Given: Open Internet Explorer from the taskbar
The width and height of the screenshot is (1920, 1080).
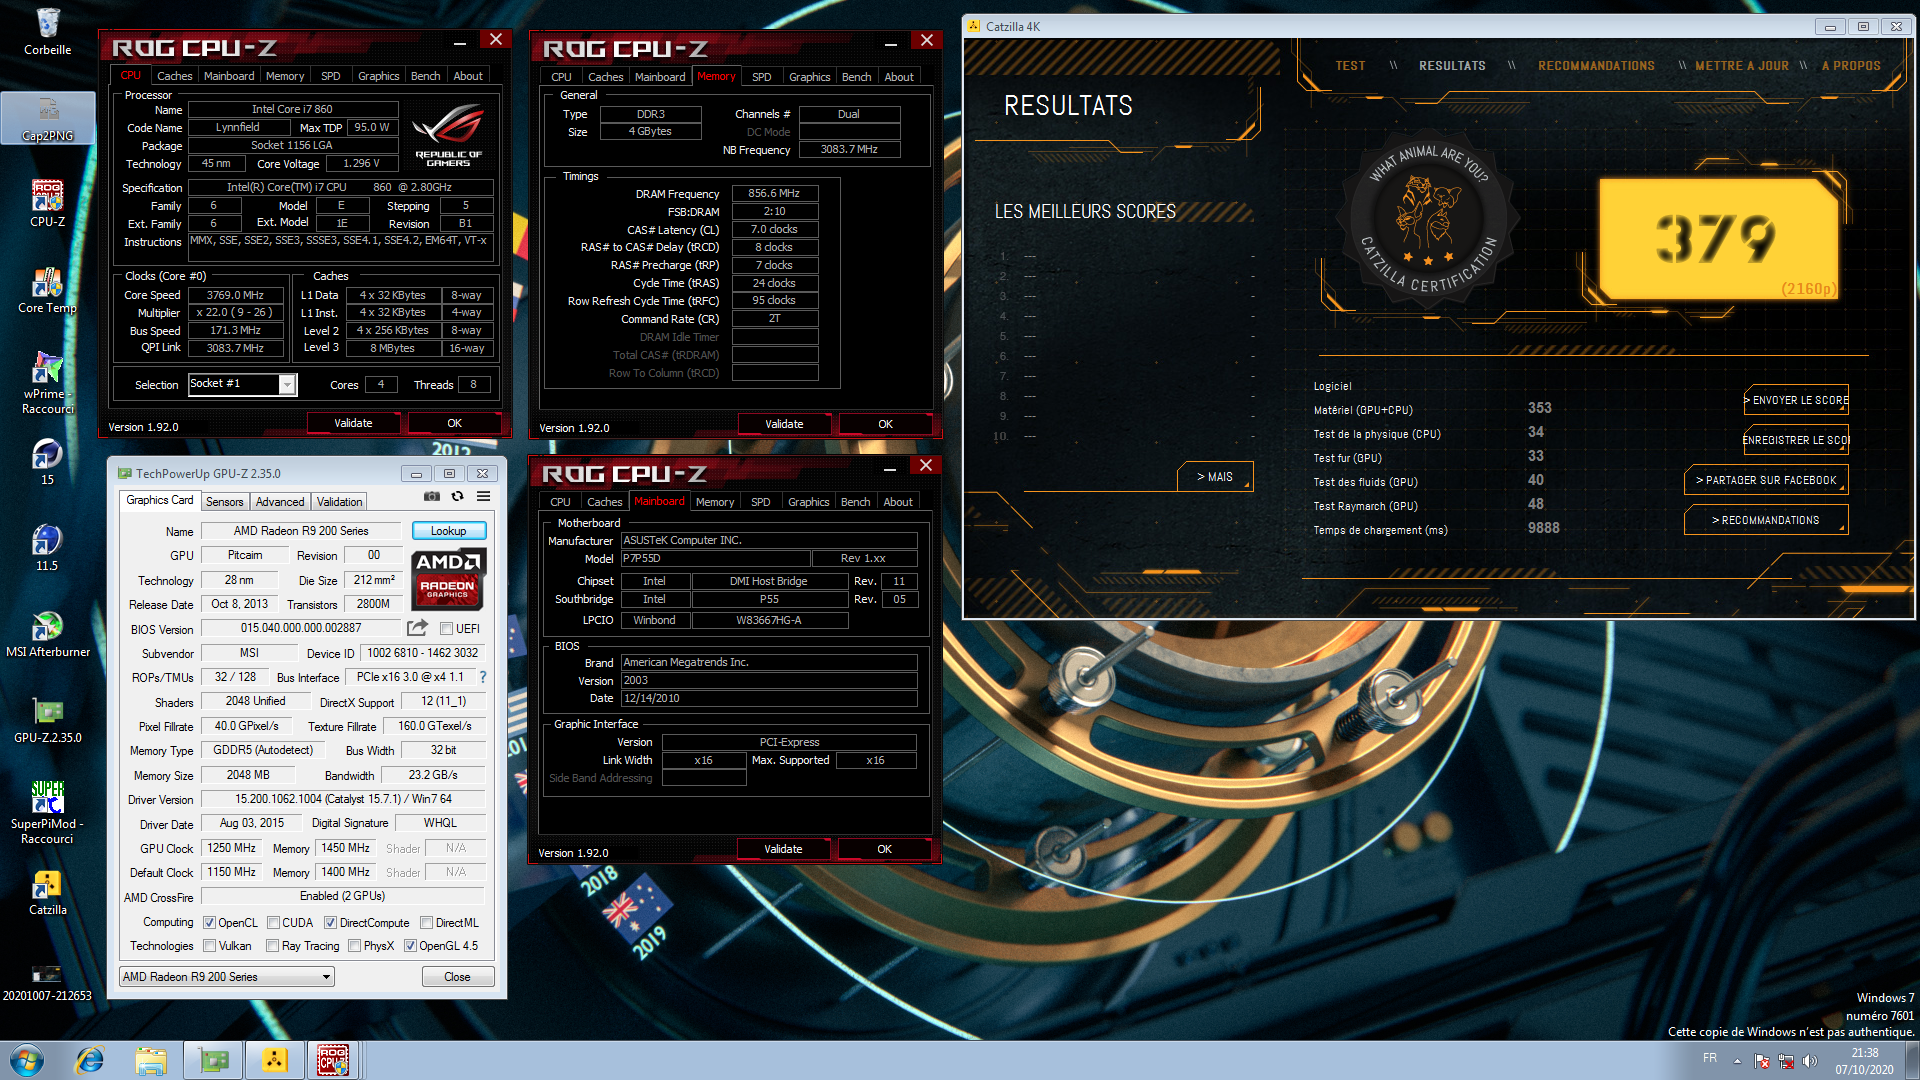Looking at the screenshot, I should coord(90,1060).
